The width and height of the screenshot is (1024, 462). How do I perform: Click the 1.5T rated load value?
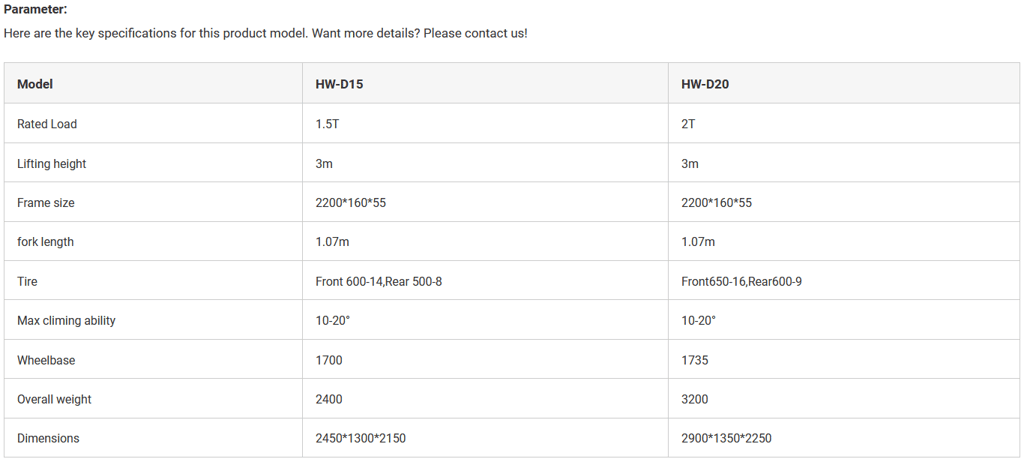[328, 124]
